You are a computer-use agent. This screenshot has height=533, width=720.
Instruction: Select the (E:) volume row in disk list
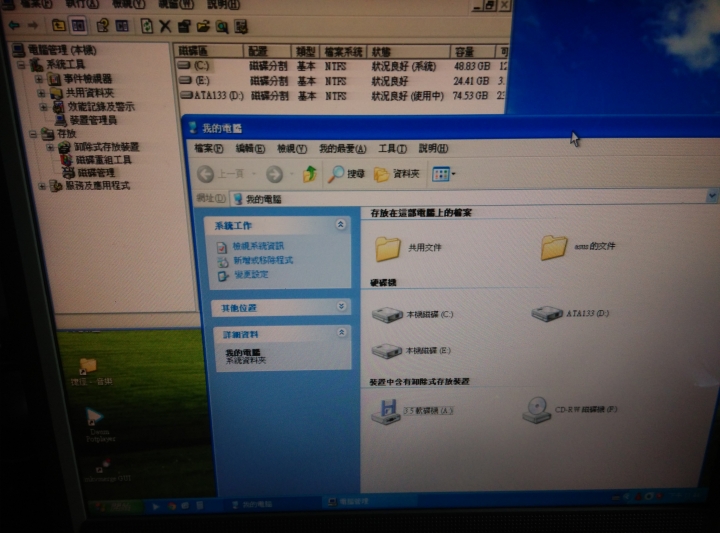coord(340,81)
